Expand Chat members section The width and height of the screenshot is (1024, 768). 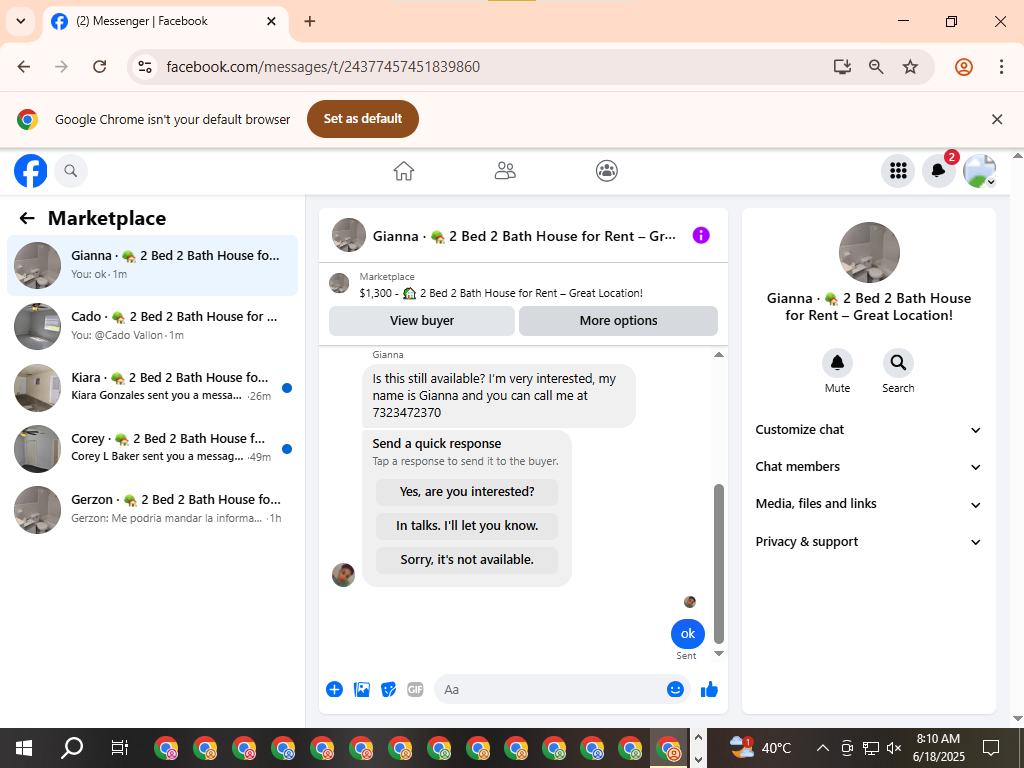tap(868, 467)
